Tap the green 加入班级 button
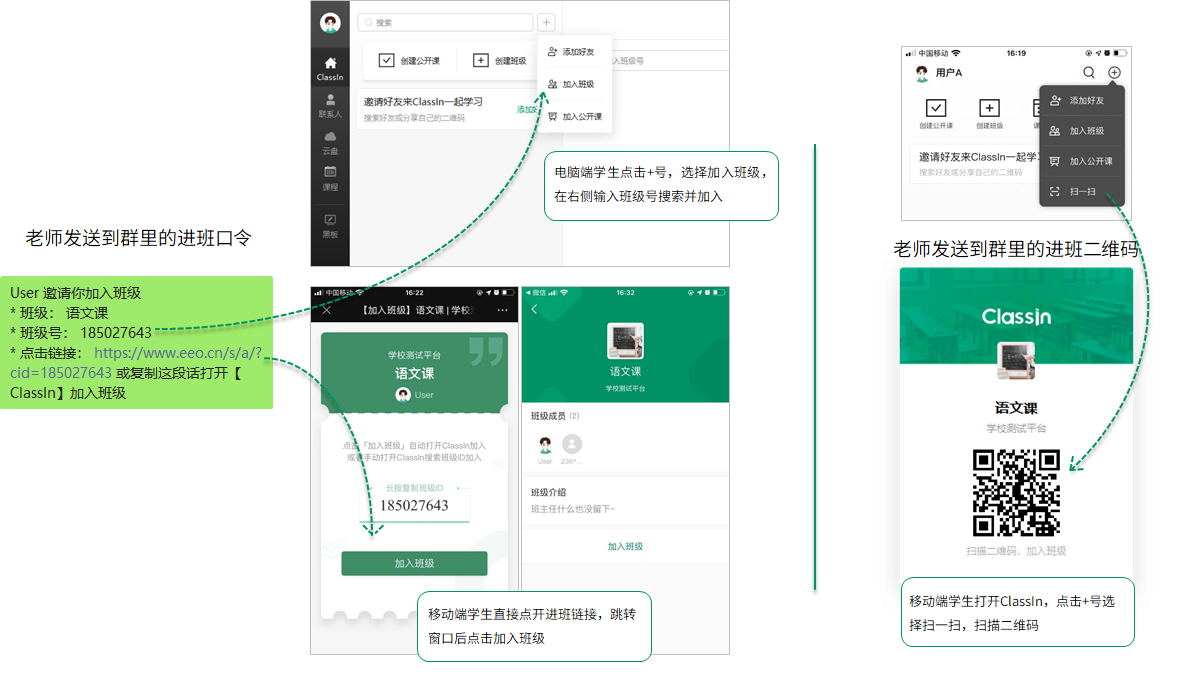Screen dimensions: 1181x674 [414, 563]
